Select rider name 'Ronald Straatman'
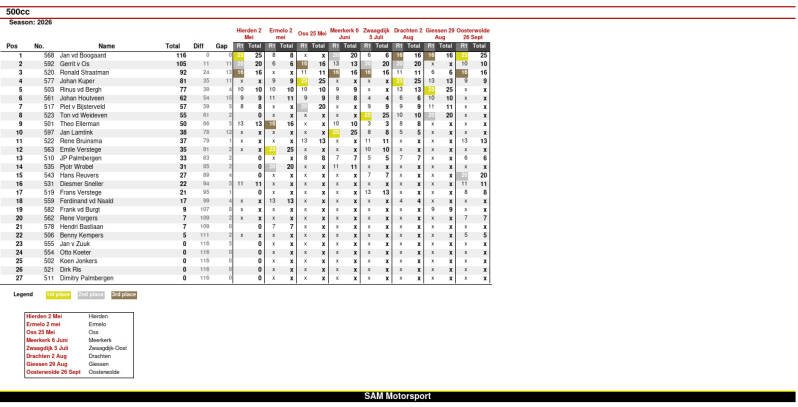 pos(84,72)
